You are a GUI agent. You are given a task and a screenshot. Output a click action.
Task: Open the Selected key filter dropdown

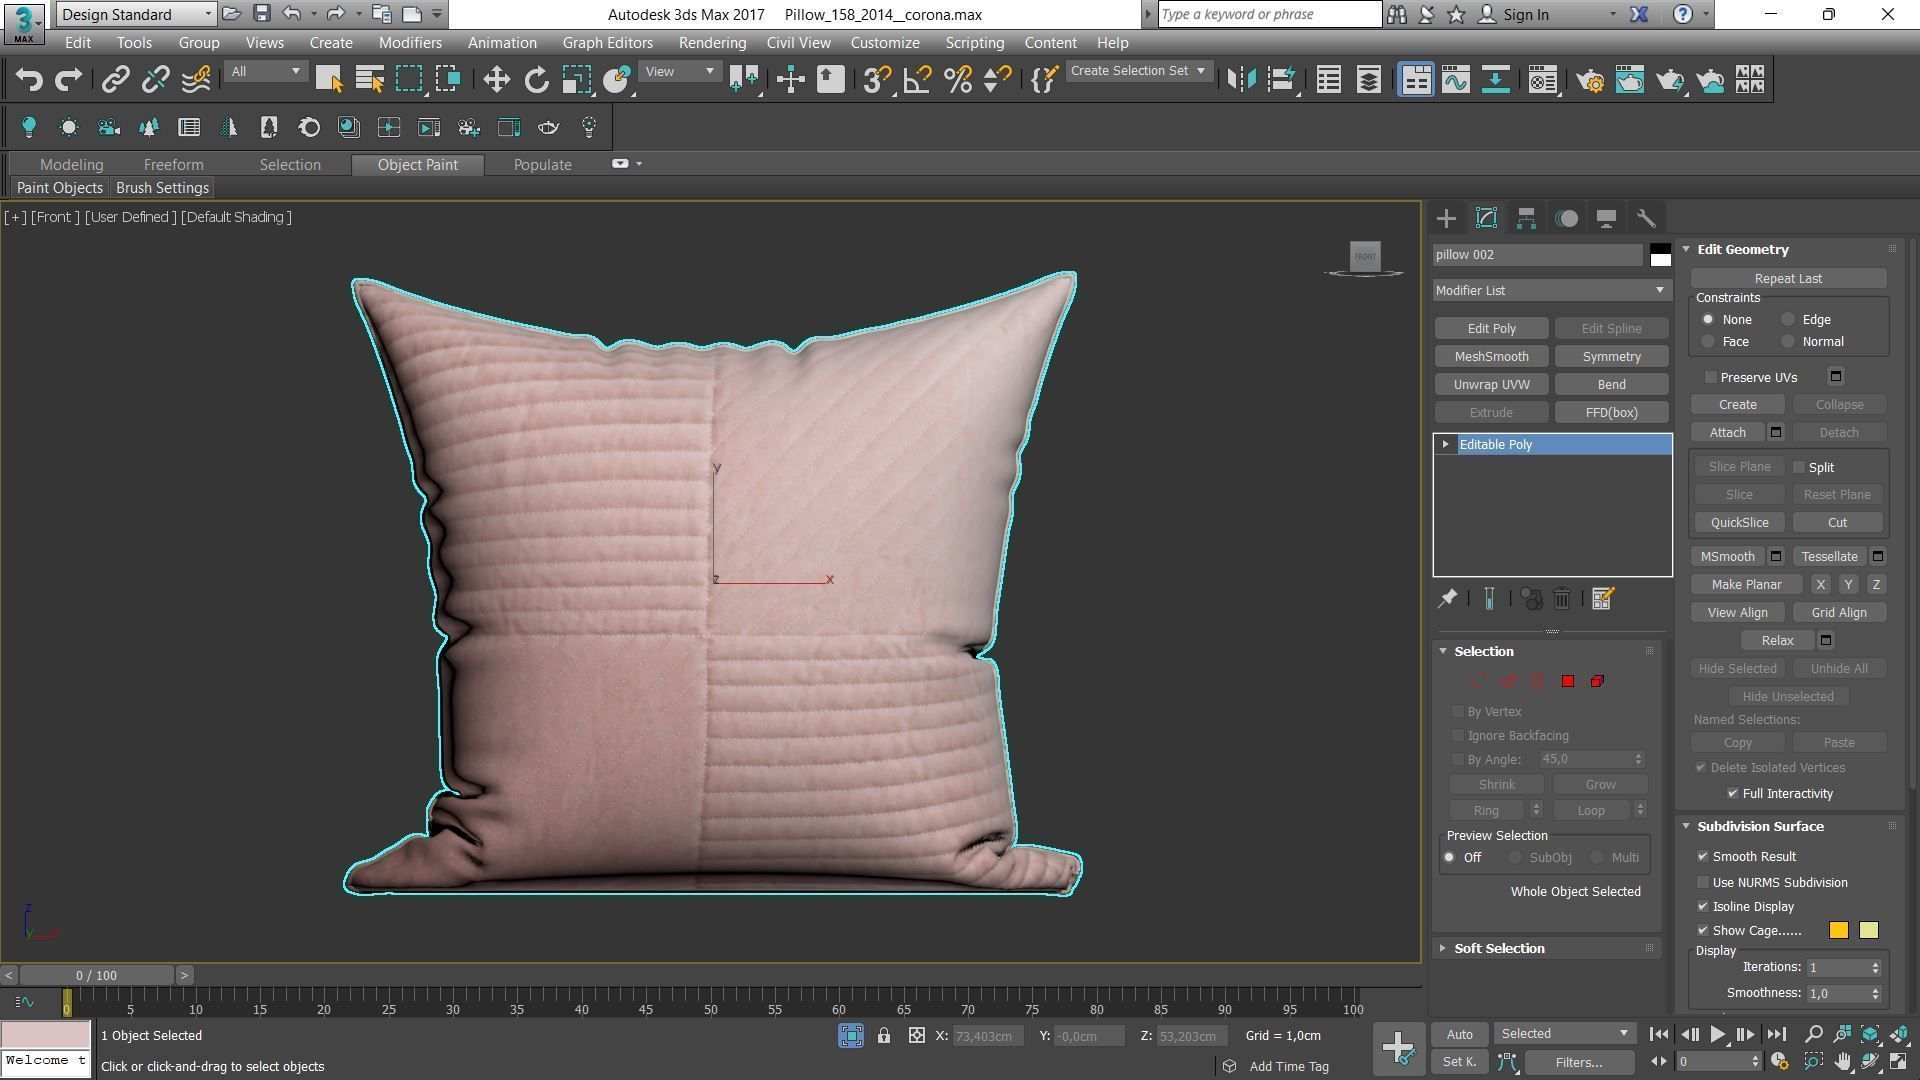[1564, 1034]
